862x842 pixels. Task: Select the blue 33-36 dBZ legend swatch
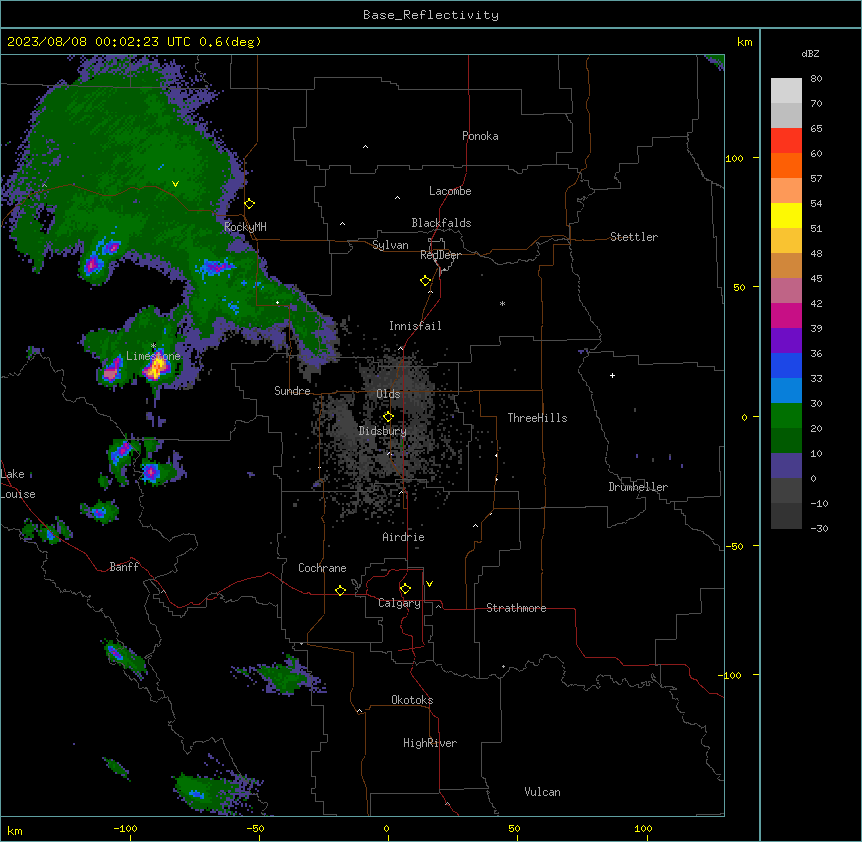coord(786,365)
